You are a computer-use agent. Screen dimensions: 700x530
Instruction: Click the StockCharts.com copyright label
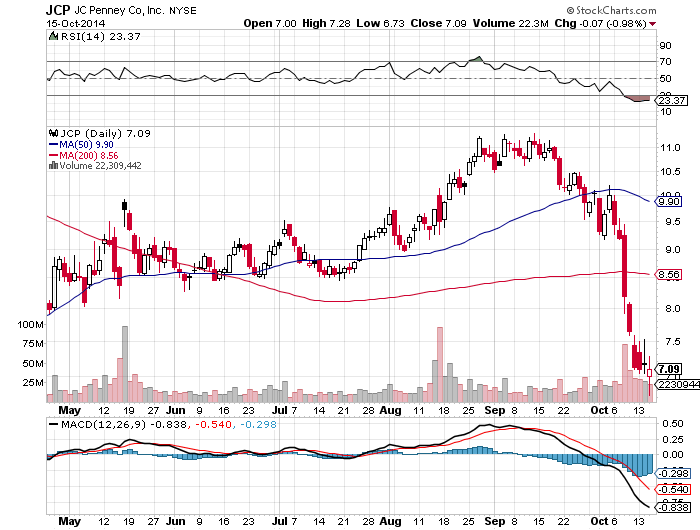pyautogui.click(x=612, y=10)
